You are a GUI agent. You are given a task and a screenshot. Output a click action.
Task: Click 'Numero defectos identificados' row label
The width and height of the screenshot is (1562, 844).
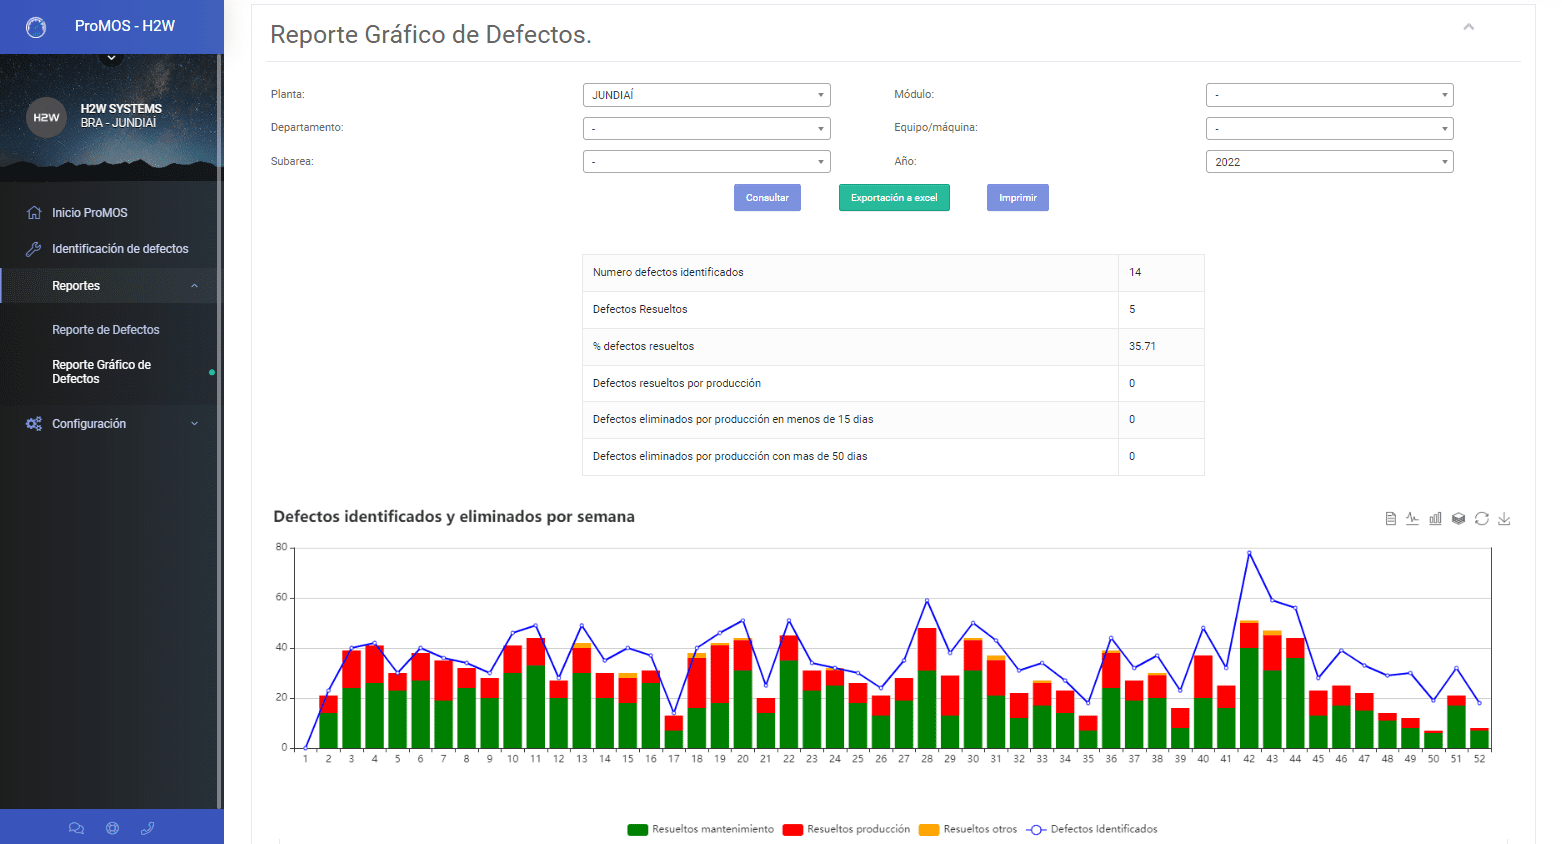click(x=668, y=273)
